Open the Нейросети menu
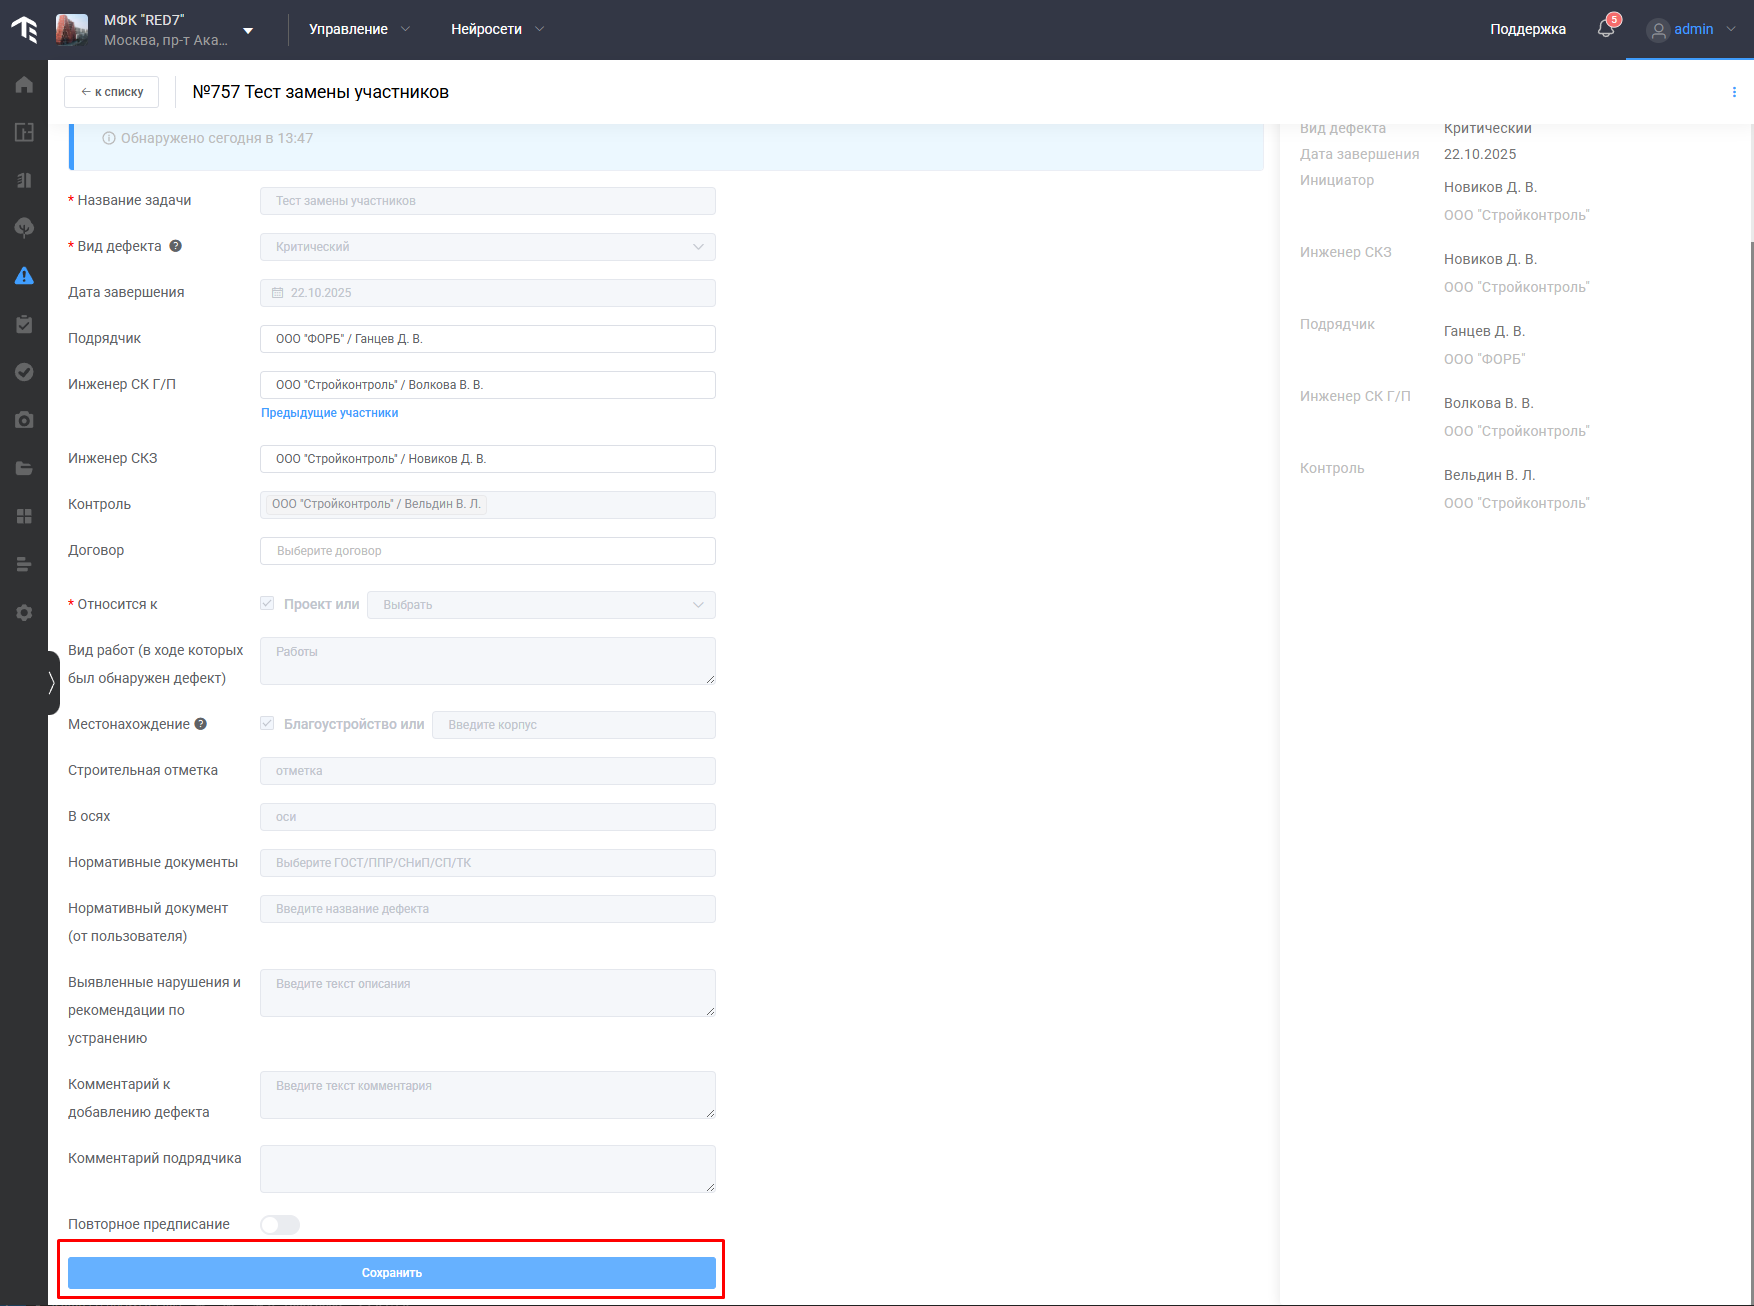The height and width of the screenshot is (1306, 1754). 497,29
